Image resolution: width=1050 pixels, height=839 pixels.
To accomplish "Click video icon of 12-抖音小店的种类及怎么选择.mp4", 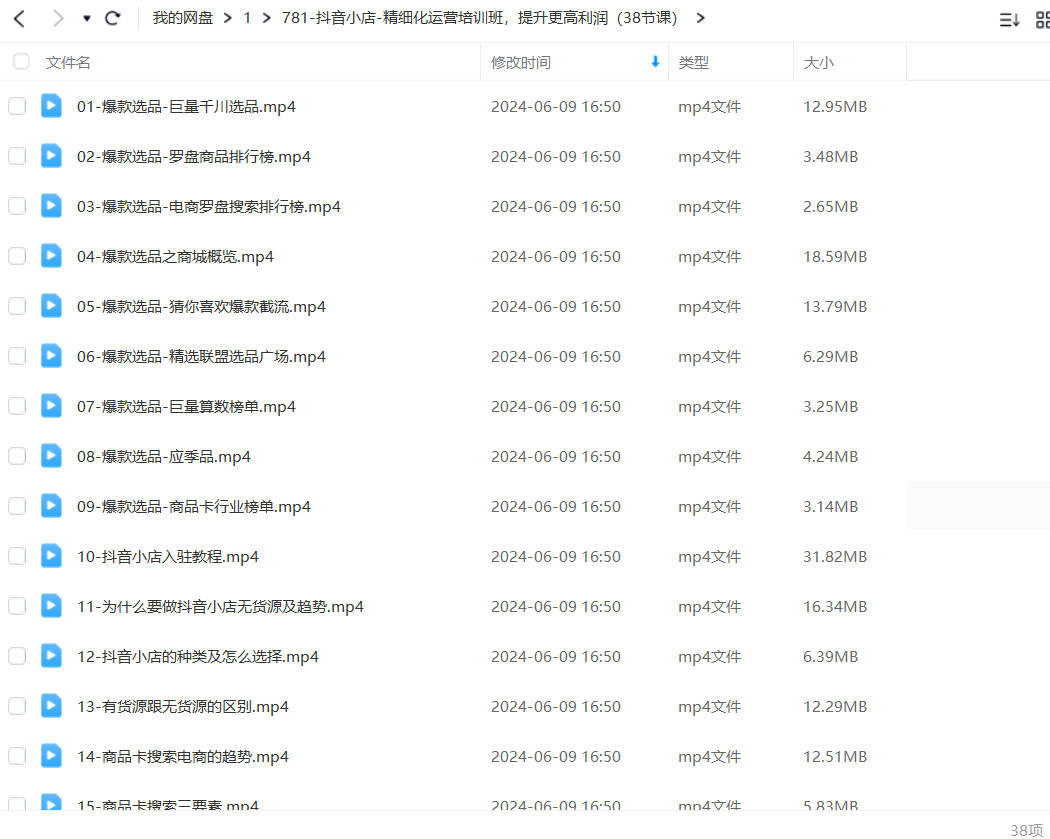I will pyautogui.click(x=51, y=656).
